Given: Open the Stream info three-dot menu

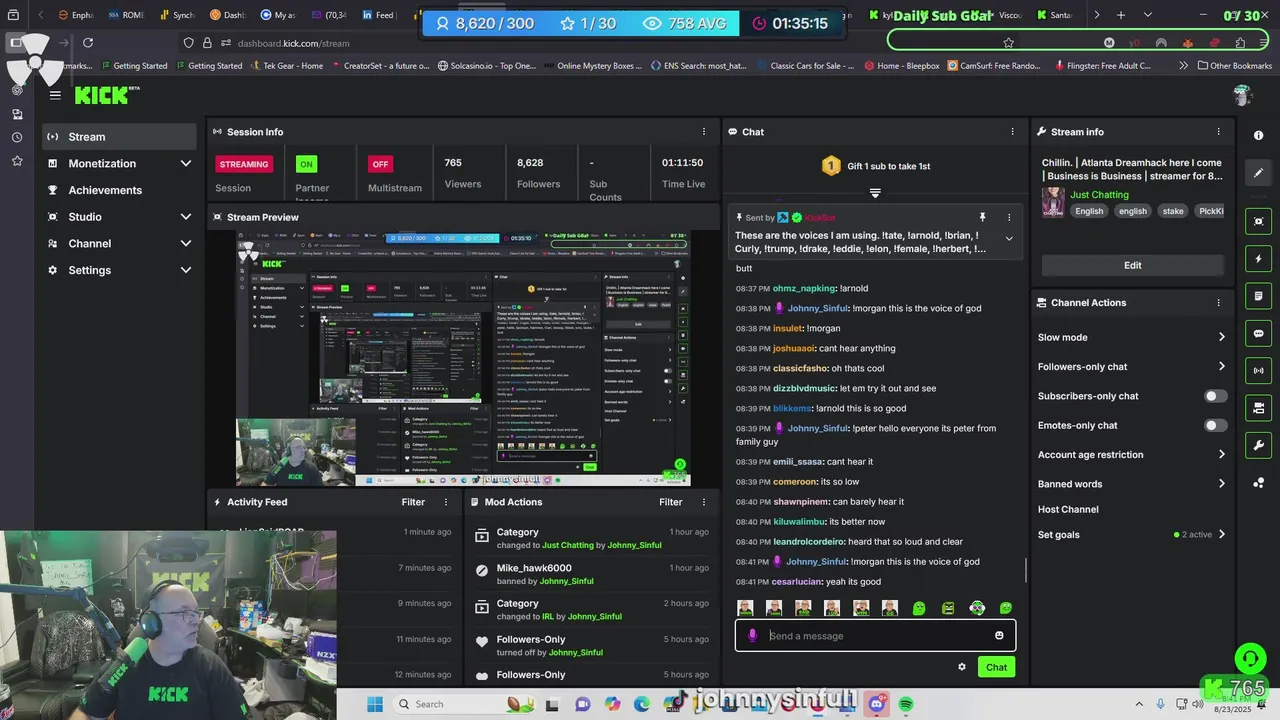Looking at the screenshot, I should (1218, 132).
